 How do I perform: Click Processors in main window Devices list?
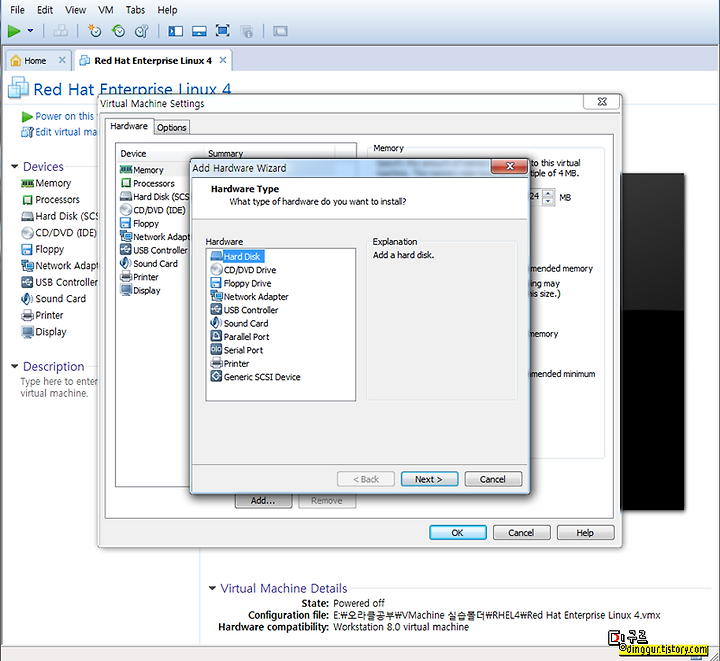[51, 200]
